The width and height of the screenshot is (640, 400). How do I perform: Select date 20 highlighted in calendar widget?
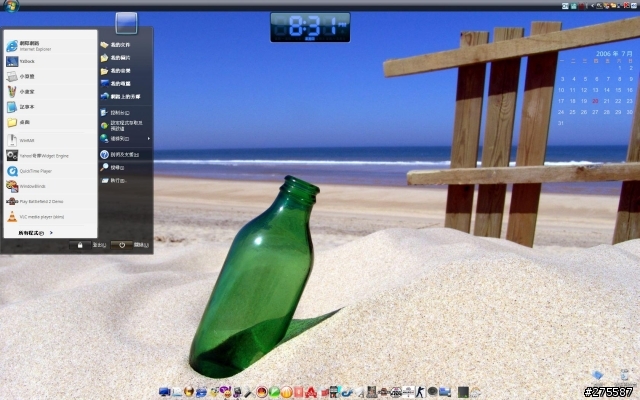point(595,101)
